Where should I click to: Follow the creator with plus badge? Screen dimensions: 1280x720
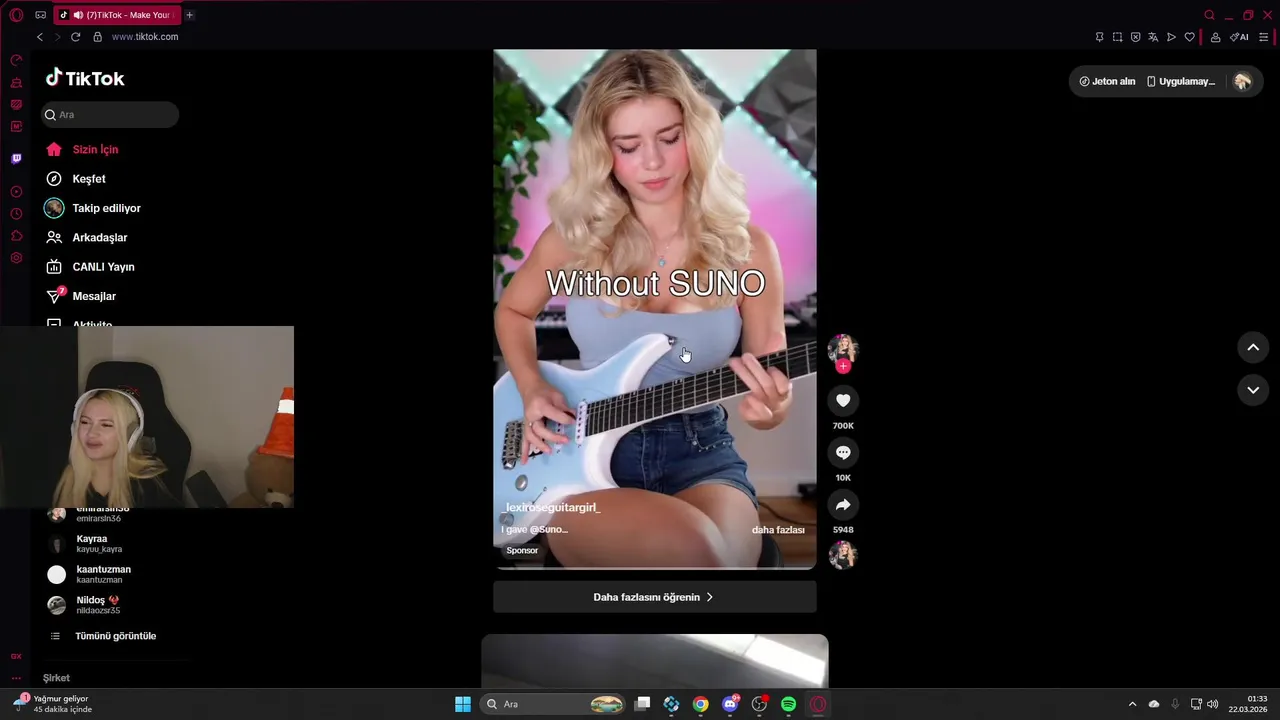click(x=843, y=367)
